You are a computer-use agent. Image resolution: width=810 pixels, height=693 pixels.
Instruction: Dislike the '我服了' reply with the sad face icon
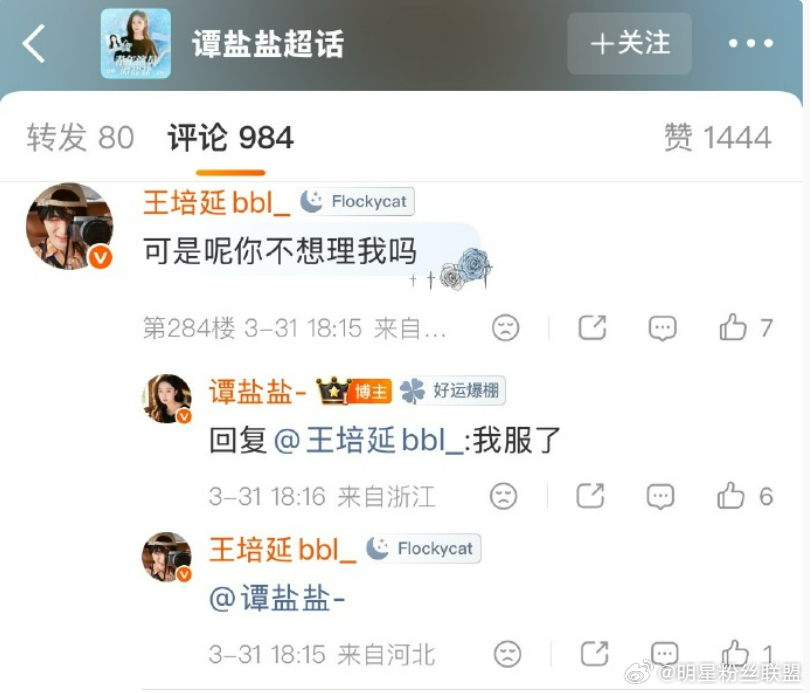[504, 496]
